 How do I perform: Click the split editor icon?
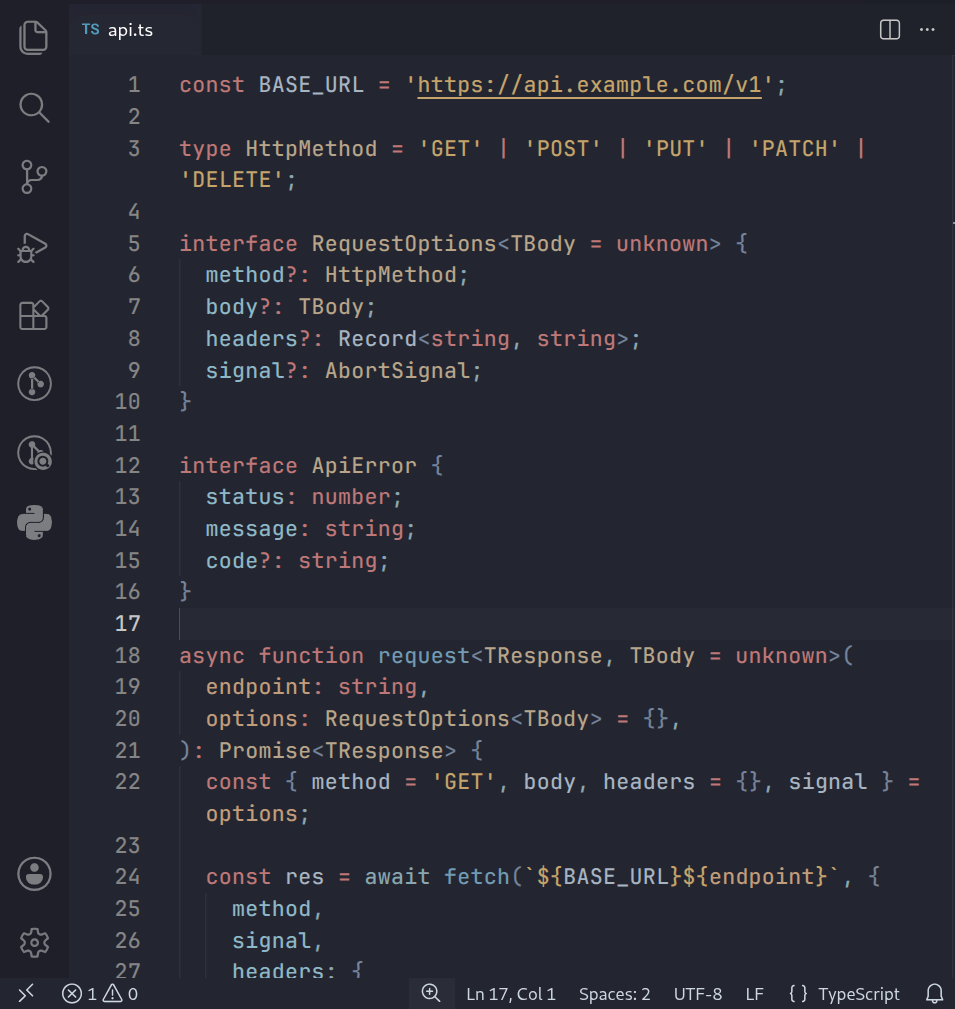click(889, 30)
